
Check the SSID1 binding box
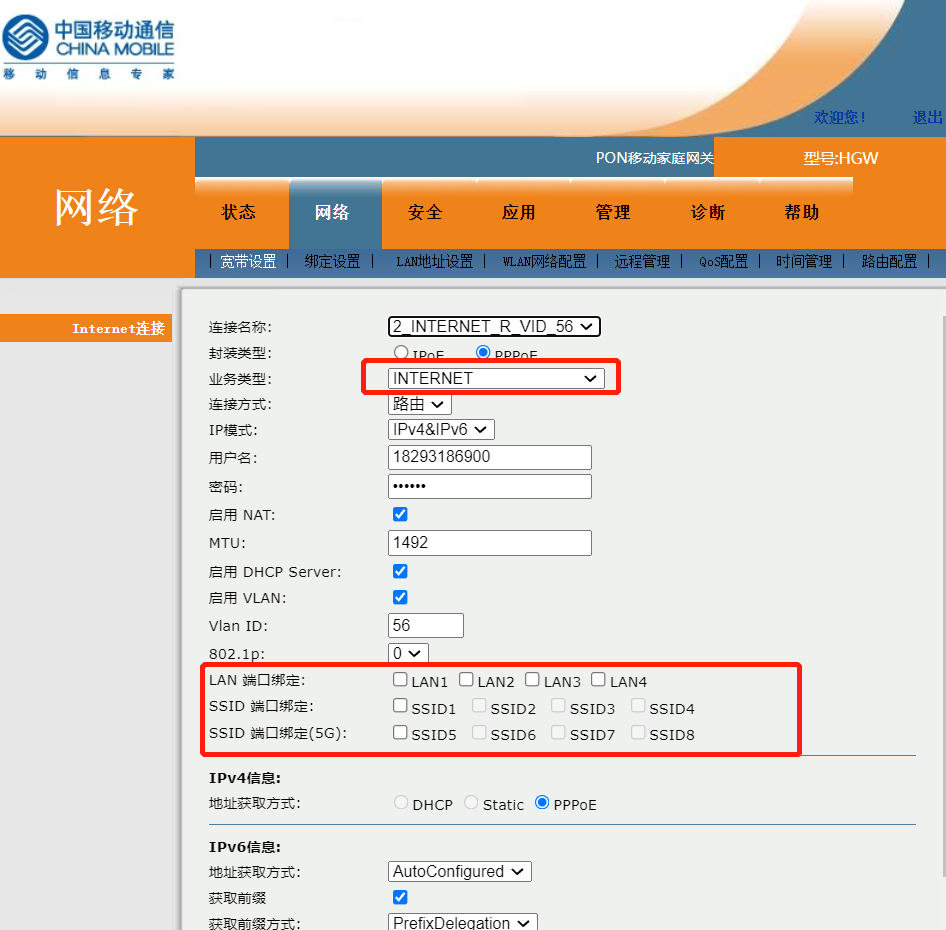pyautogui.click(x=400, y=705)
